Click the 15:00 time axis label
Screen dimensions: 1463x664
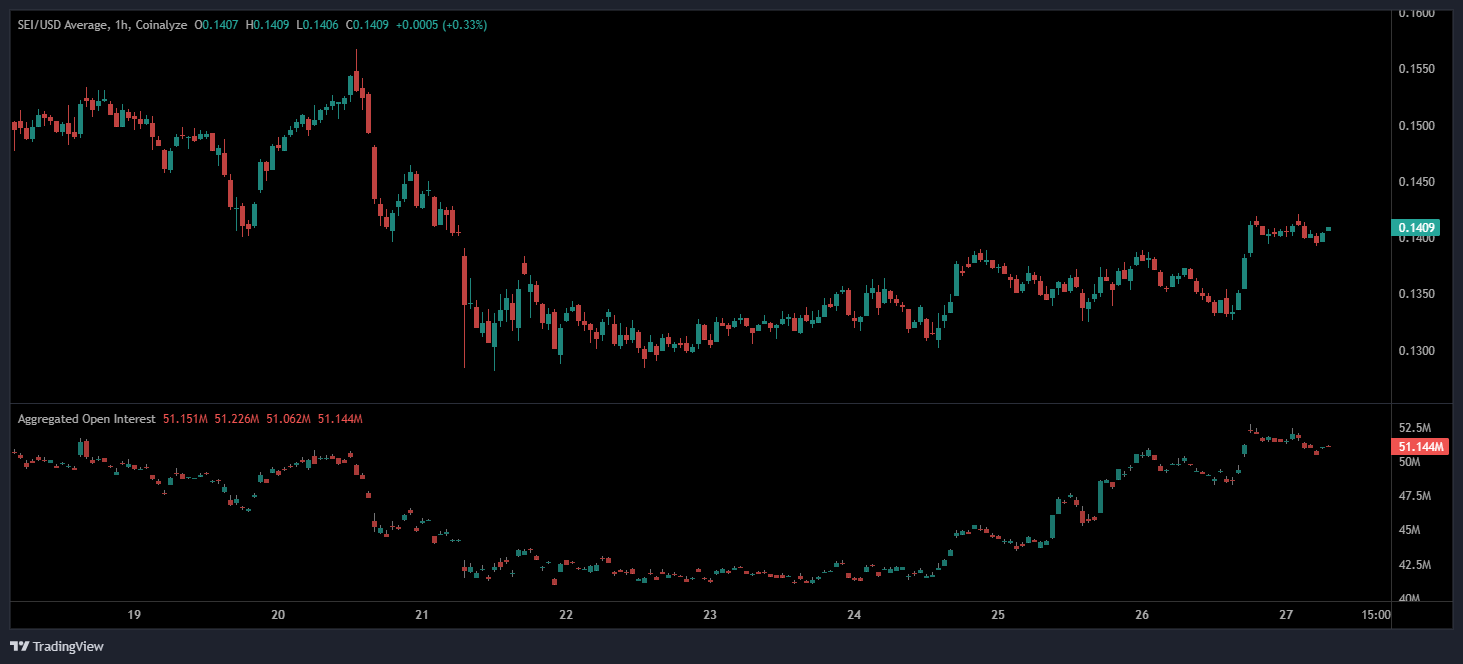click(1376, 614)
